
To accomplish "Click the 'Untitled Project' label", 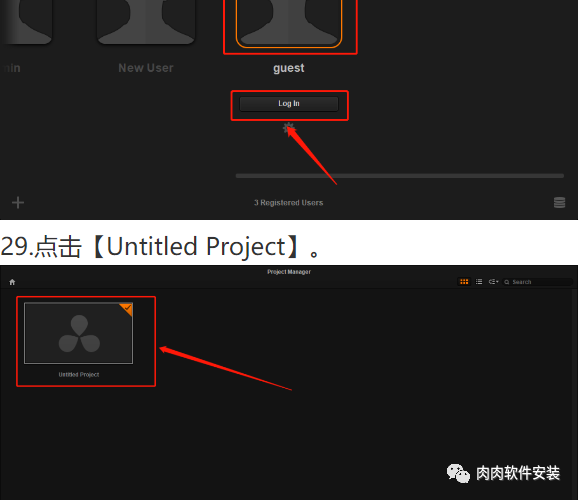I will tap(79, 374).
